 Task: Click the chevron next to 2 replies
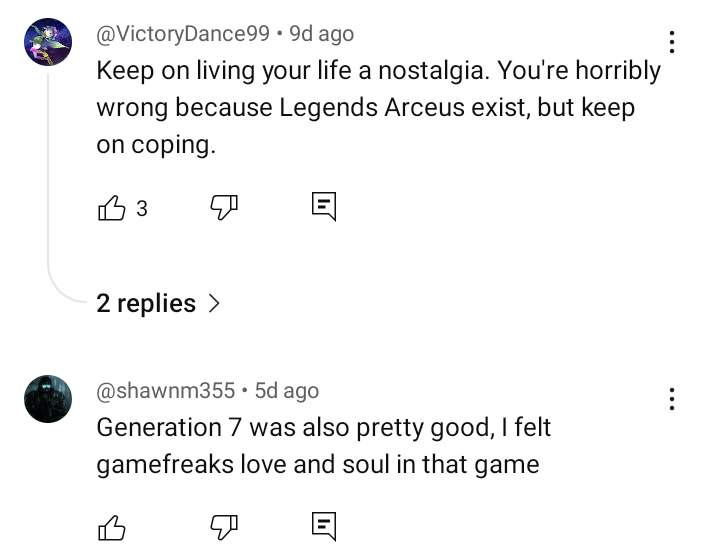point(213,303)
